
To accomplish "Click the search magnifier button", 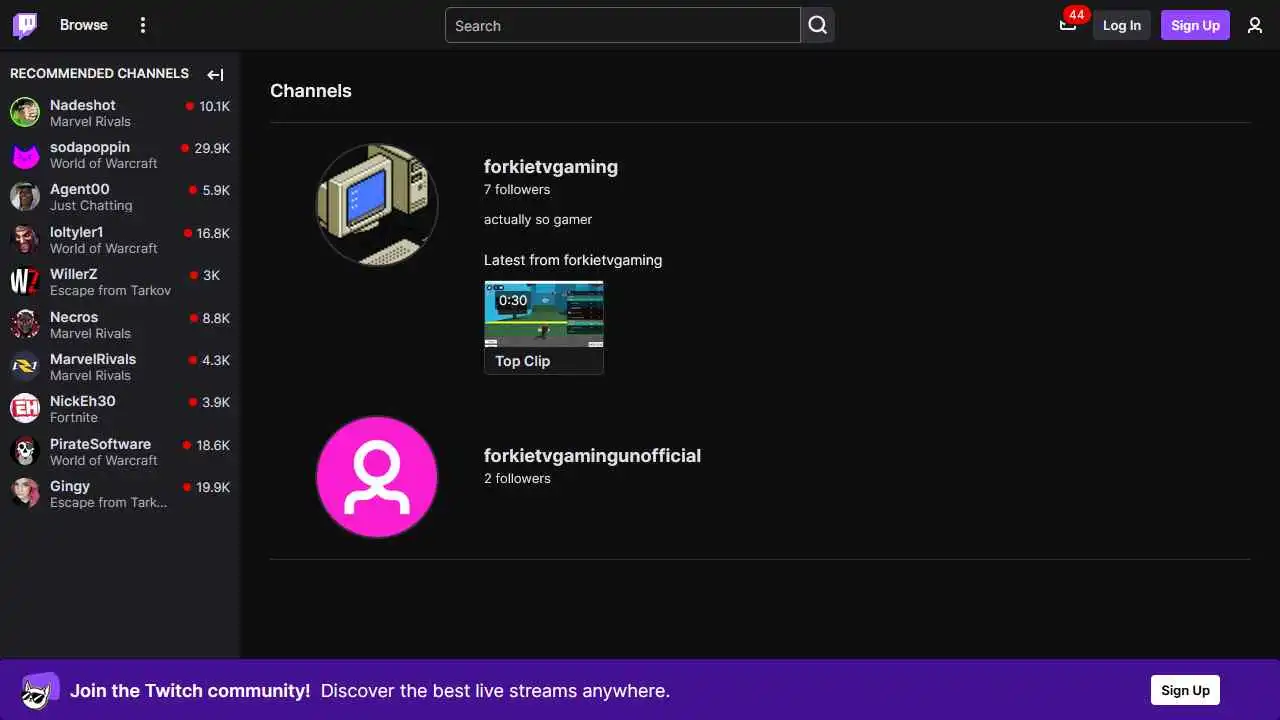I will [x=817, y=25].
